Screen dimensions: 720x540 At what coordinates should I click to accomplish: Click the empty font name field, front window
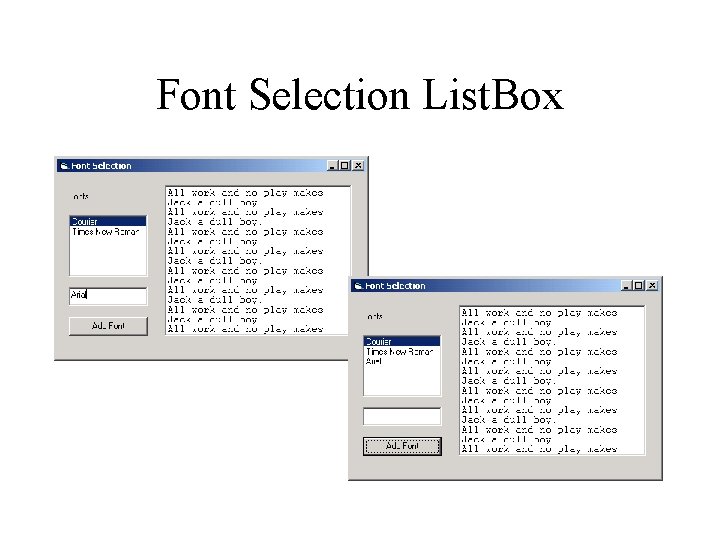click(402, 416)
